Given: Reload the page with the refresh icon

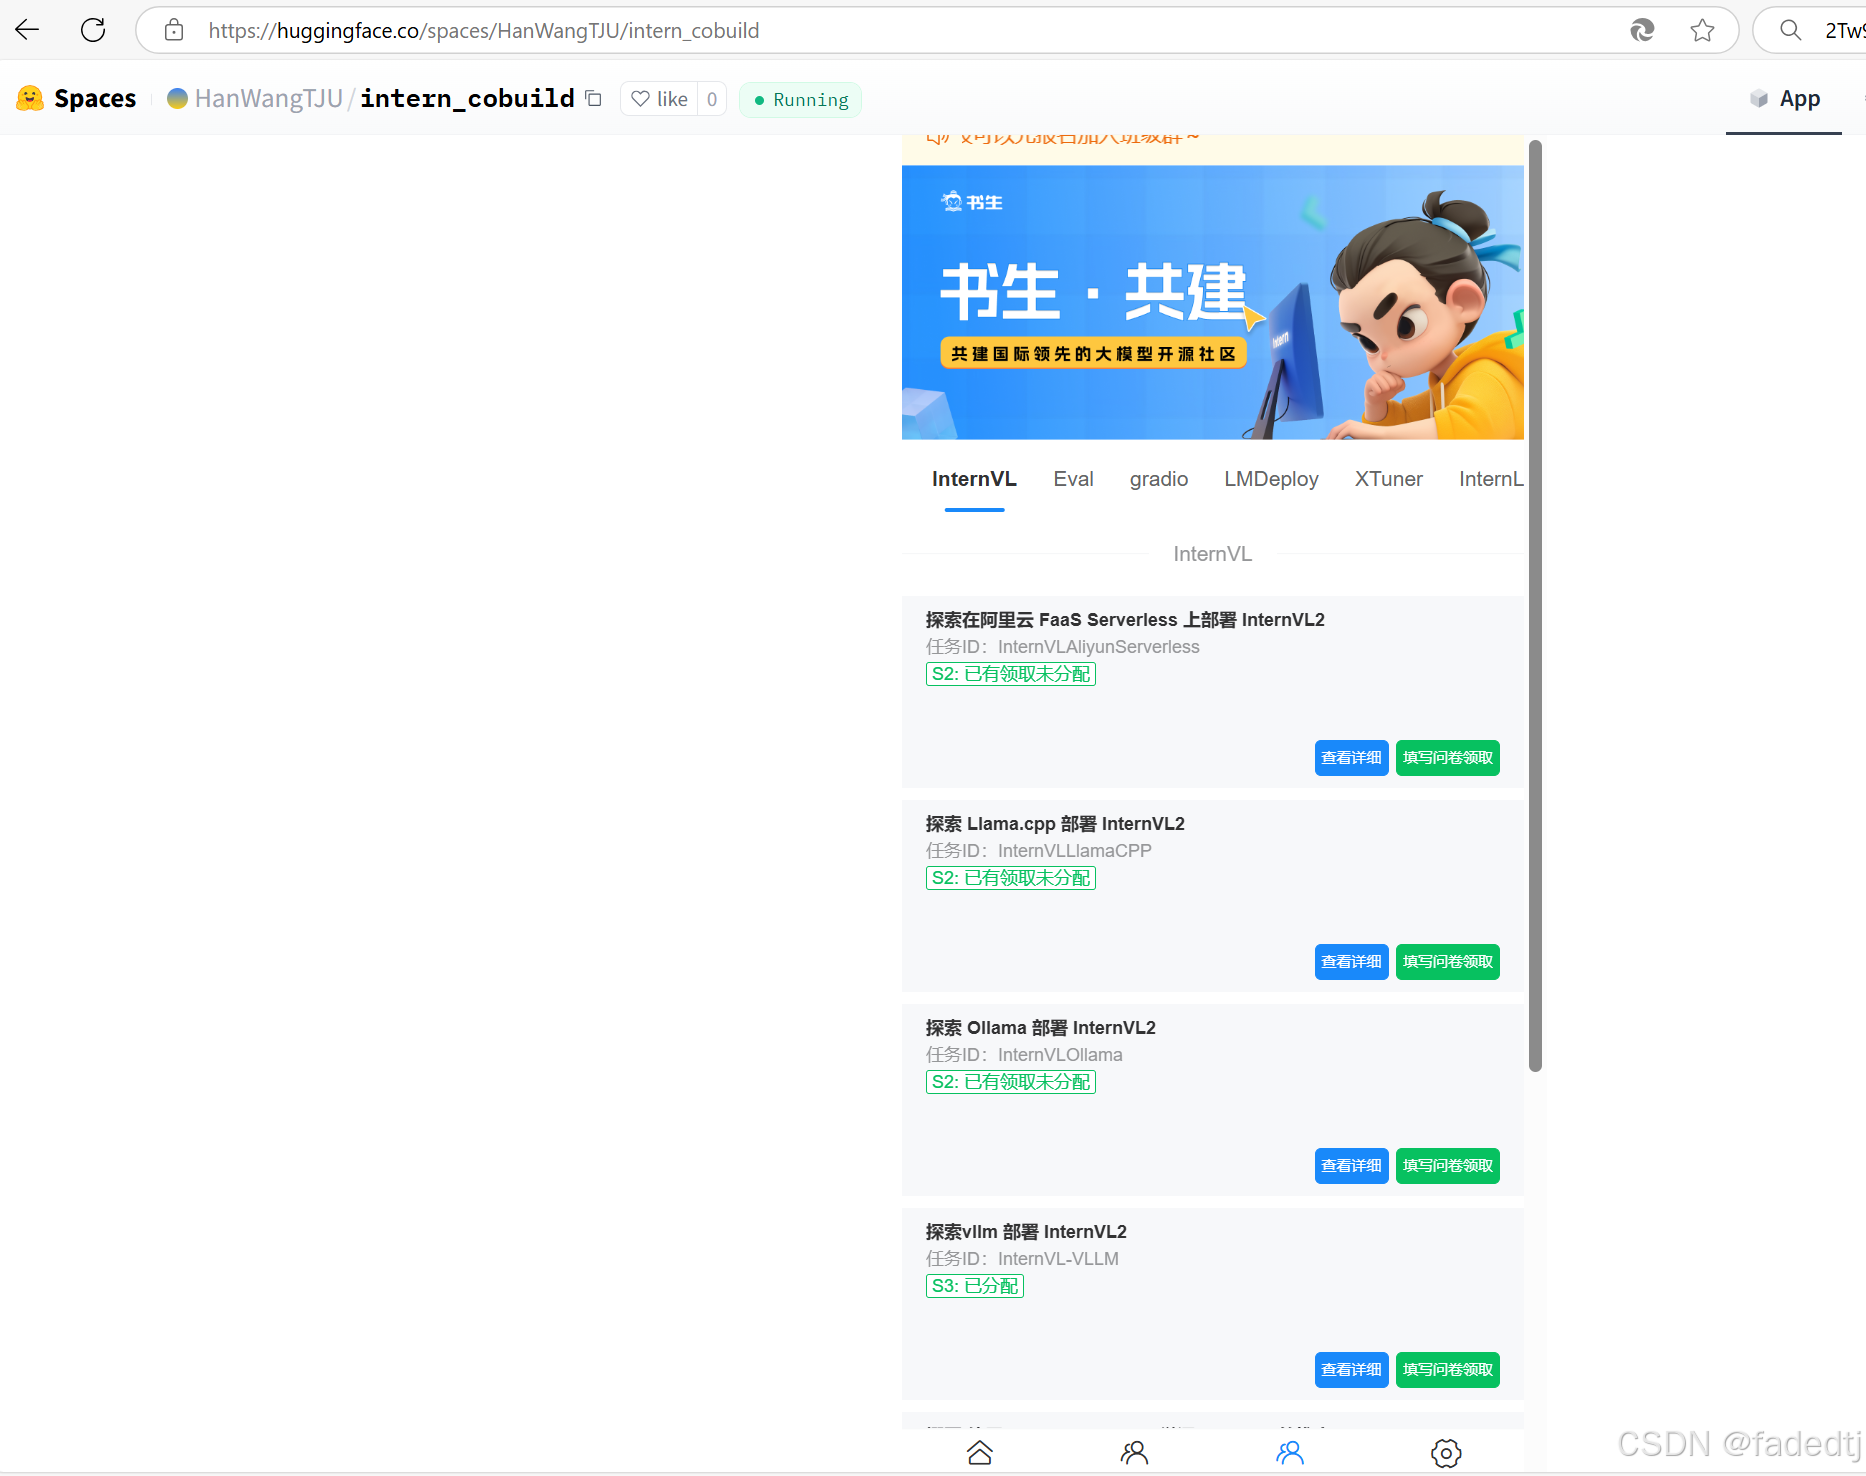Looking at the screenshot, I should click(93, 30).
